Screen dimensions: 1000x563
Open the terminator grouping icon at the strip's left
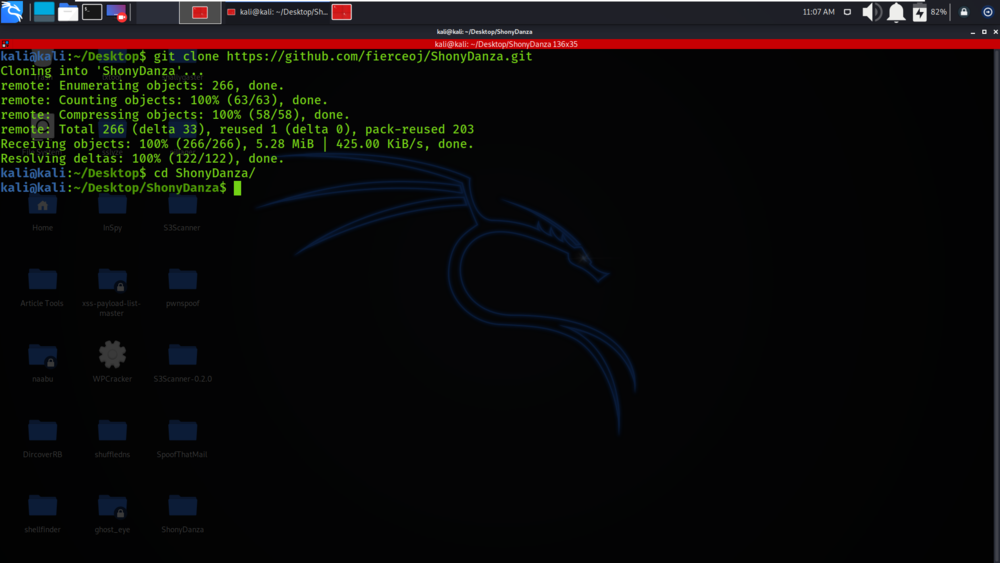click(5, 44)
